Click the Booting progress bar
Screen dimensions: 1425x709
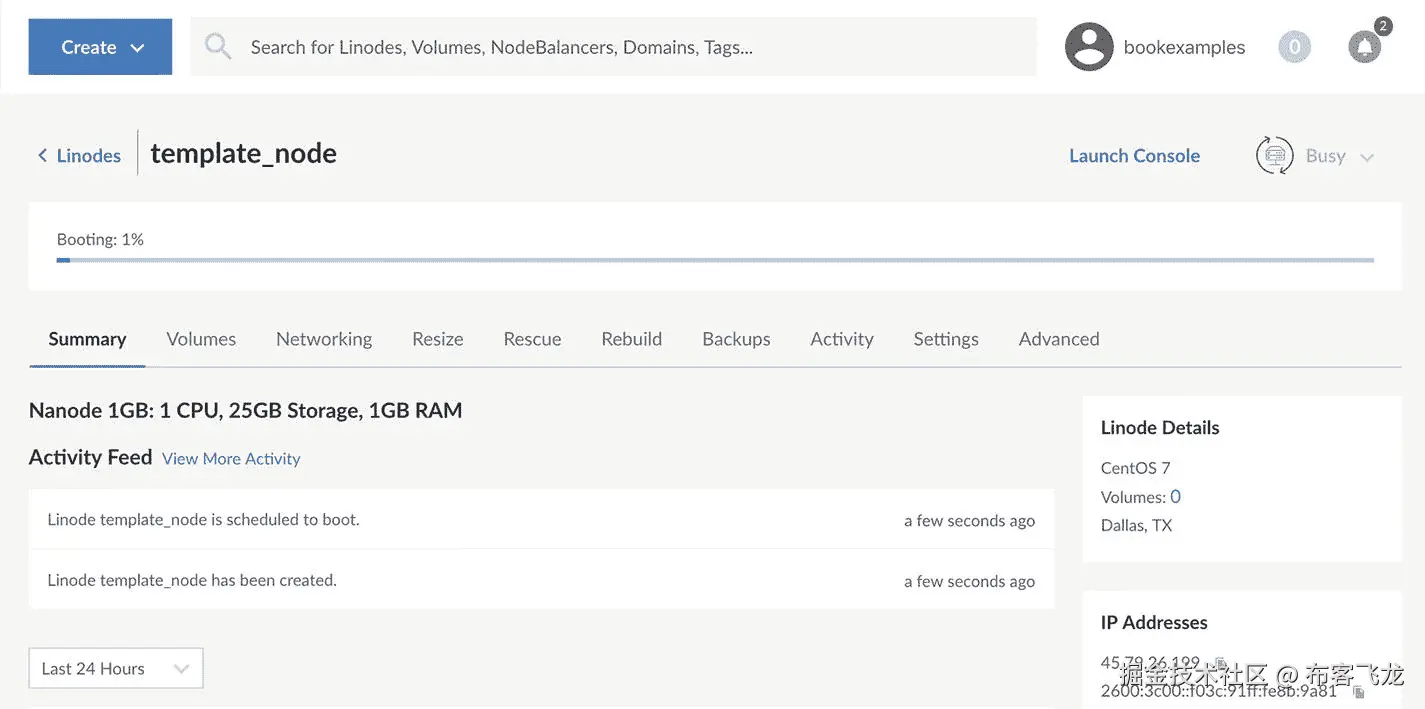(x=715, y=260)
